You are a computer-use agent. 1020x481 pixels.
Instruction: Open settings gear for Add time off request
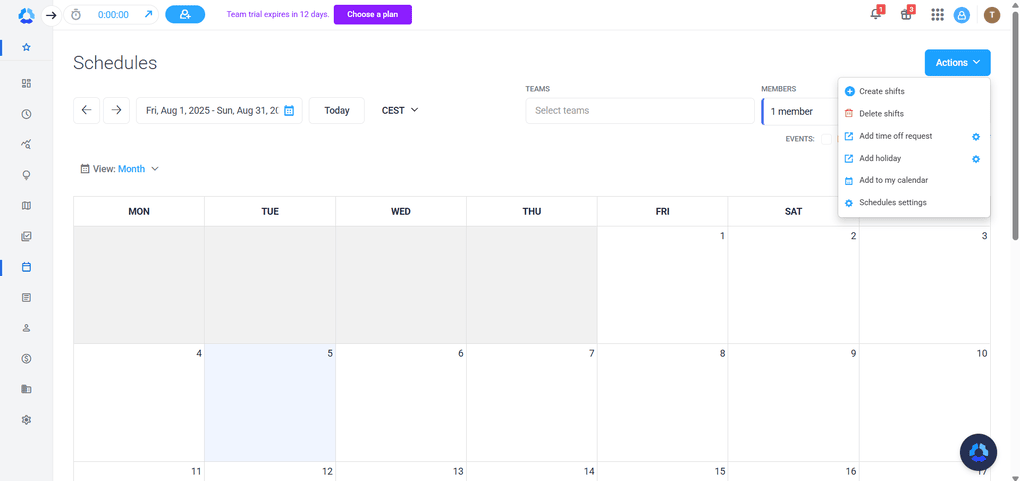coord(976,137)
